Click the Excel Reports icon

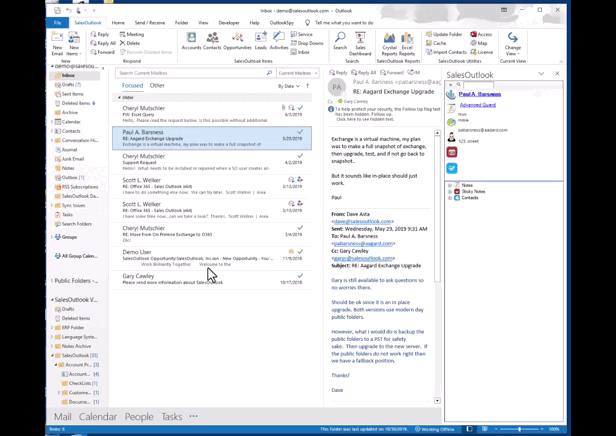pyautogui.click(x=408, y=42)
